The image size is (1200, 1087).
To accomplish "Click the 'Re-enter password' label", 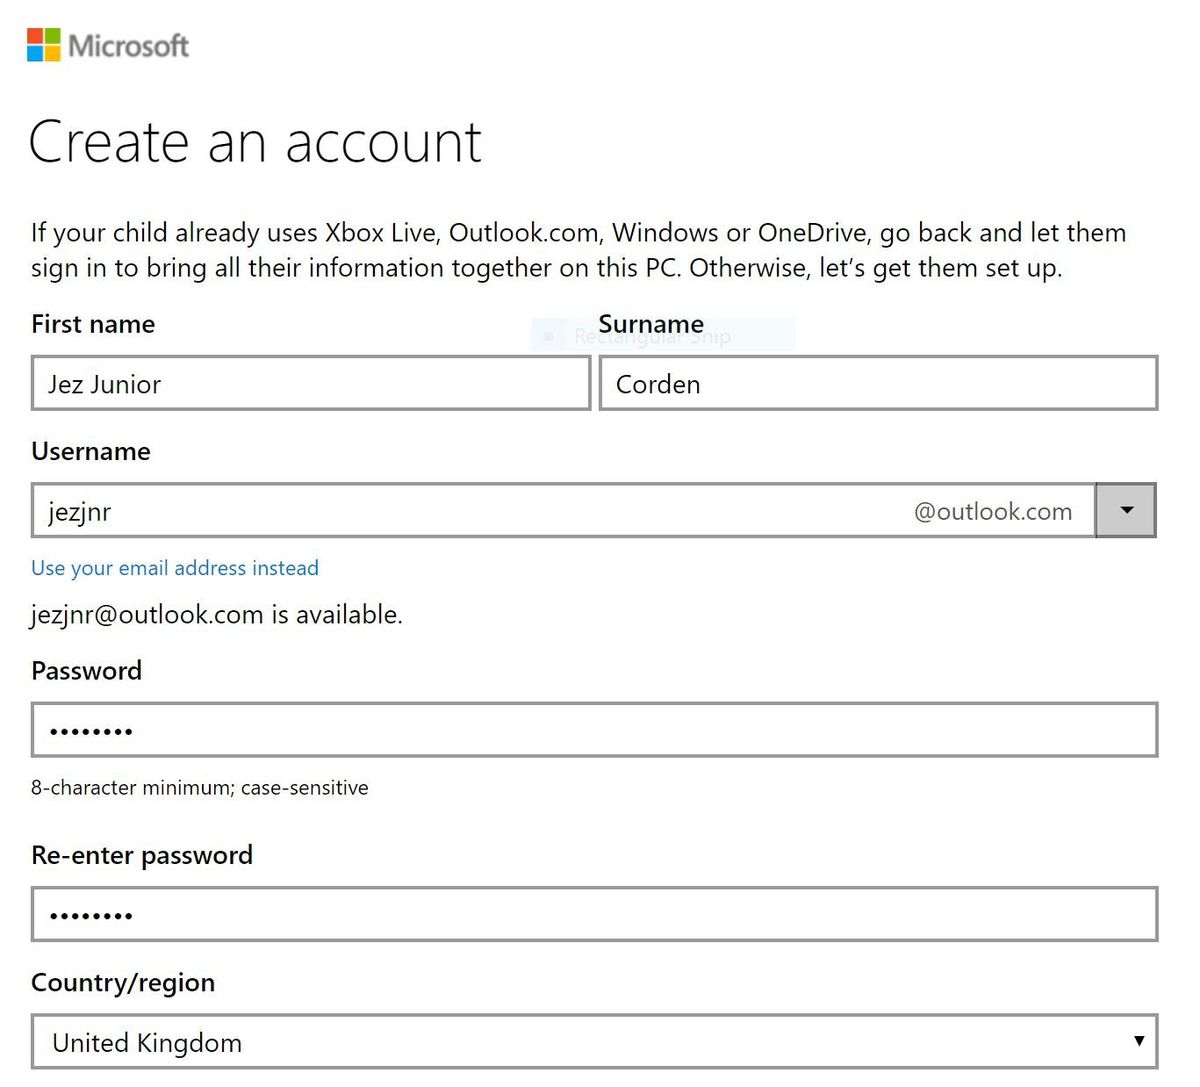I will (x=142, y=856).
